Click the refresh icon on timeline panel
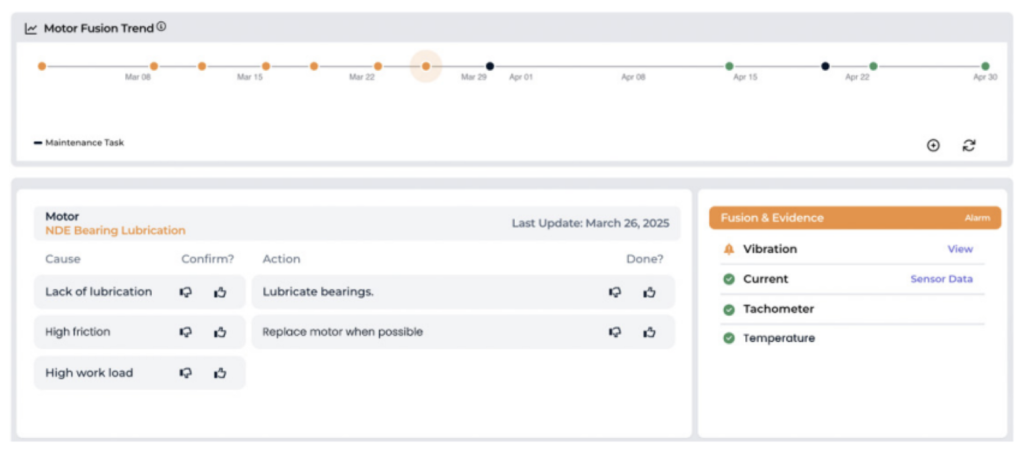The height and width of the screenshot is (456, 1024). point(968,145)
